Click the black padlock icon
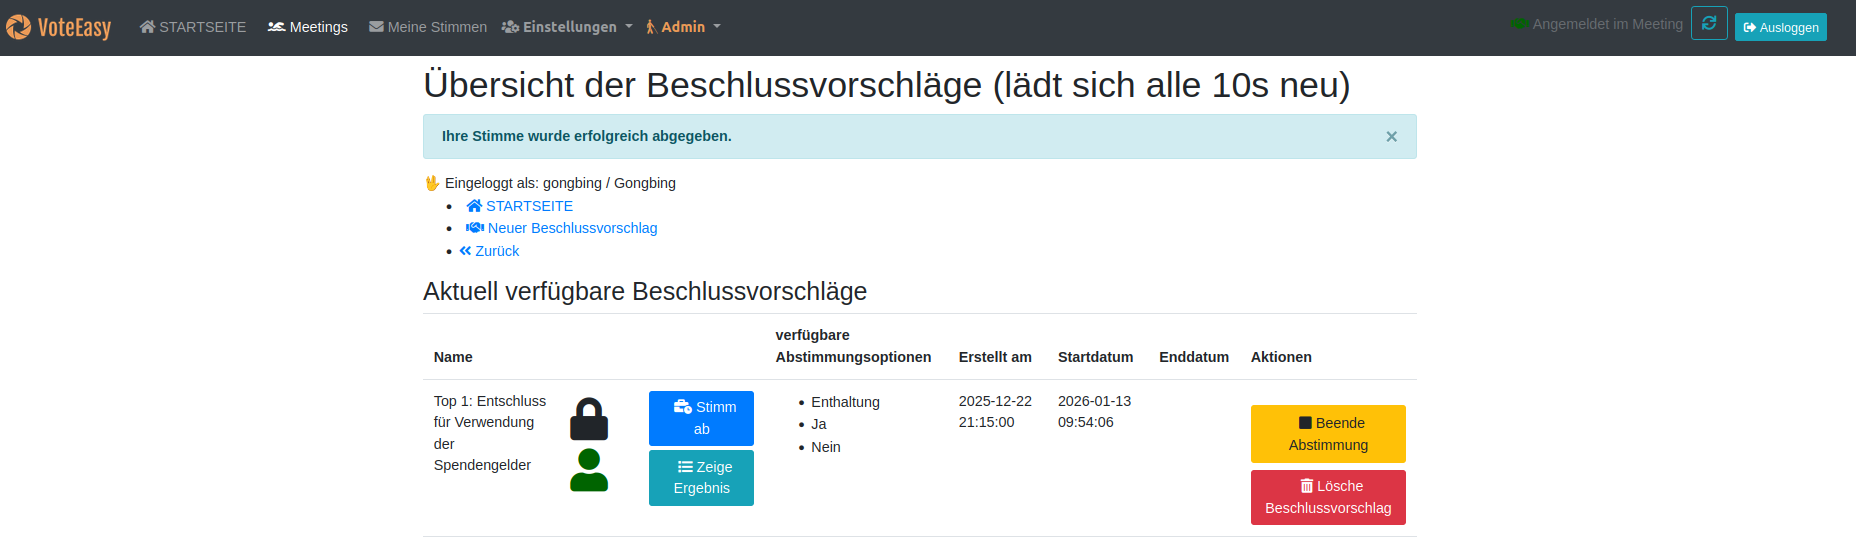 point(589,419)
